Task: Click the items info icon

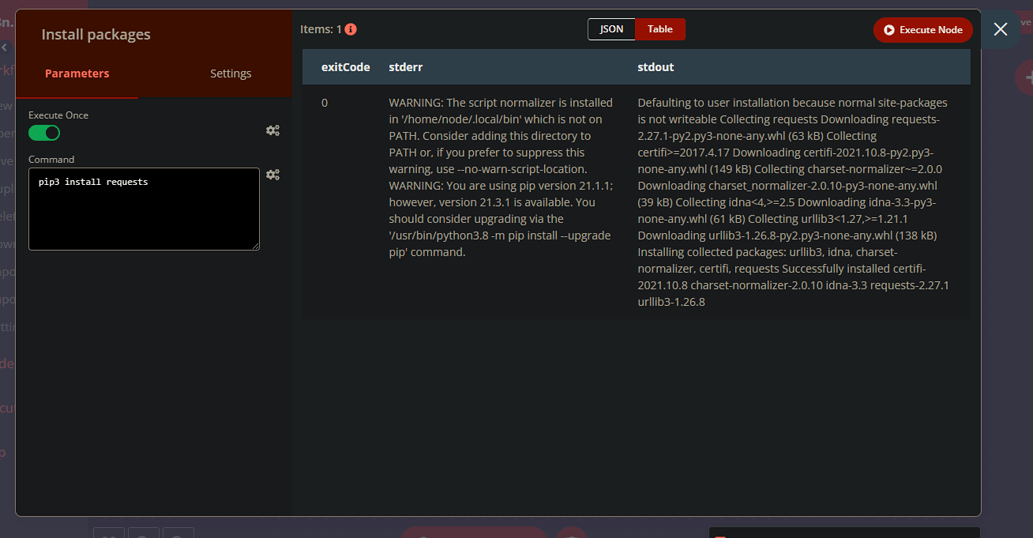Action: pyautogui.click(x=350, y=29)
